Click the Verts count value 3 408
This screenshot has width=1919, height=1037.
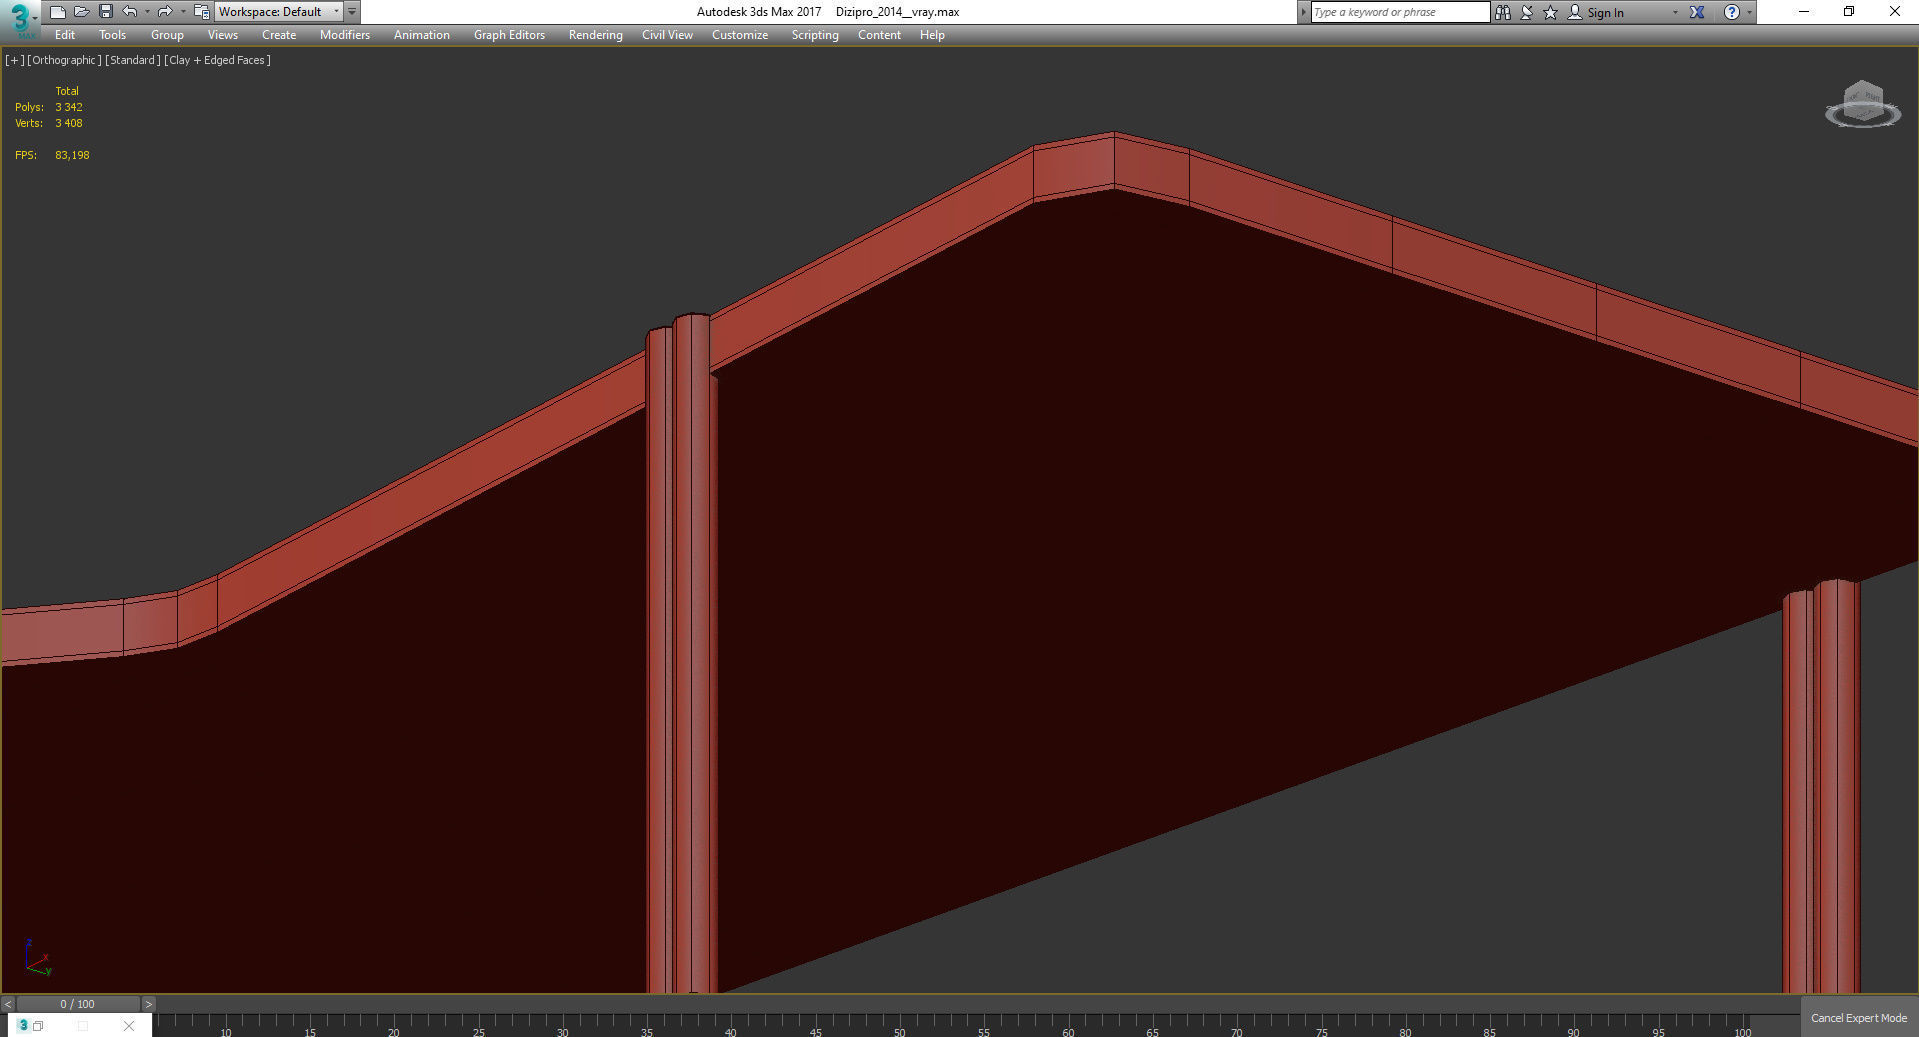[69, 123]
